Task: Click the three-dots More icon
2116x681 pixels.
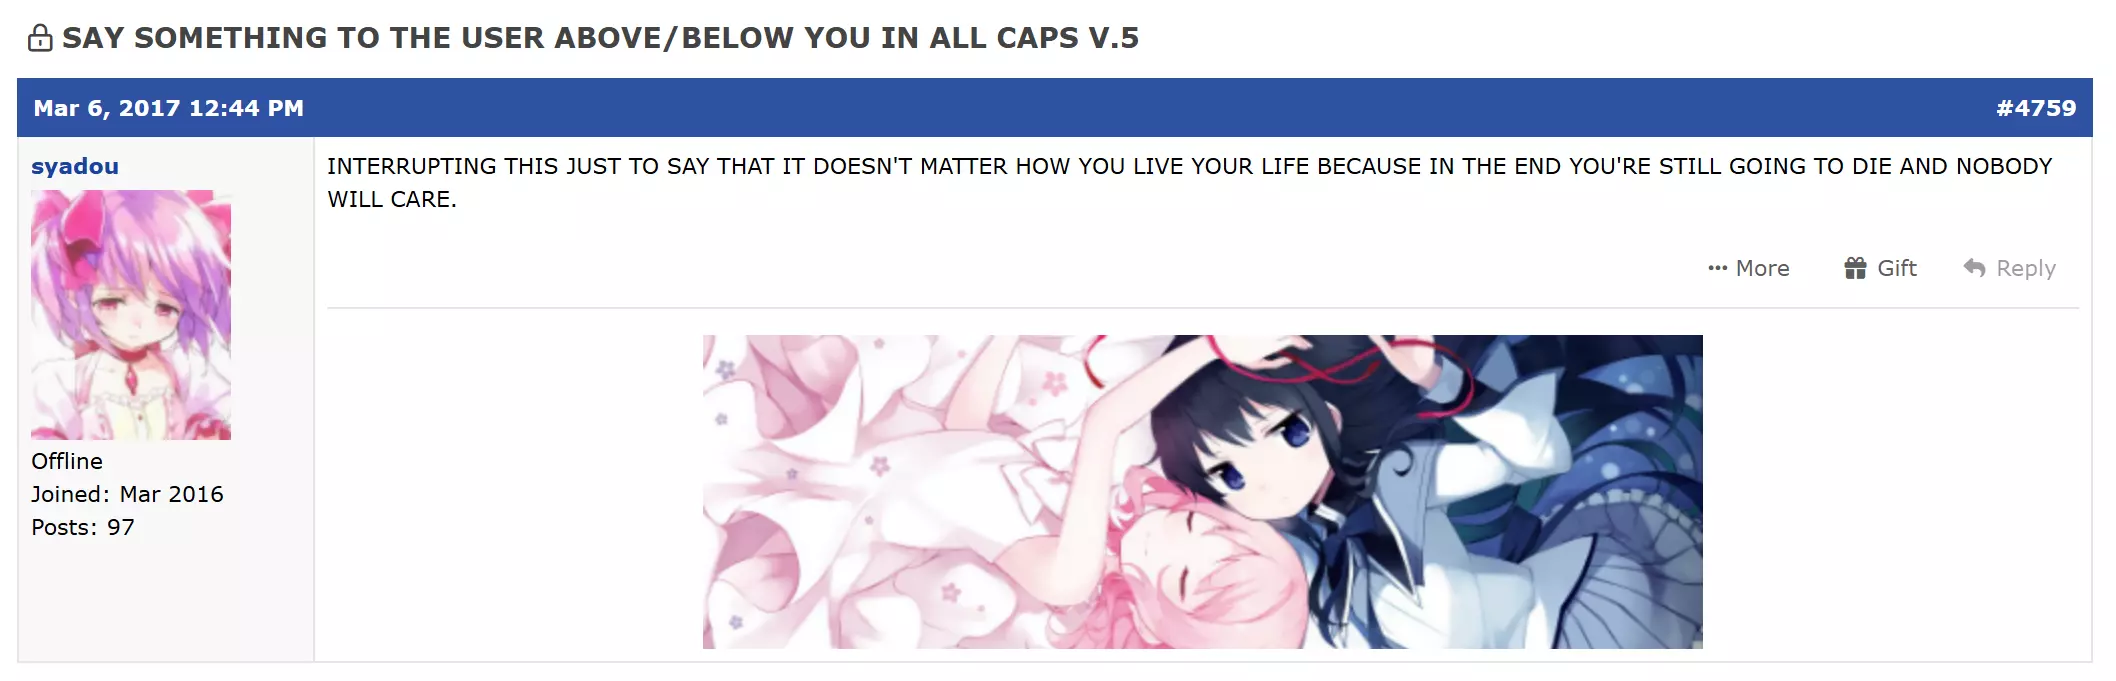Action: [1718, 268]
